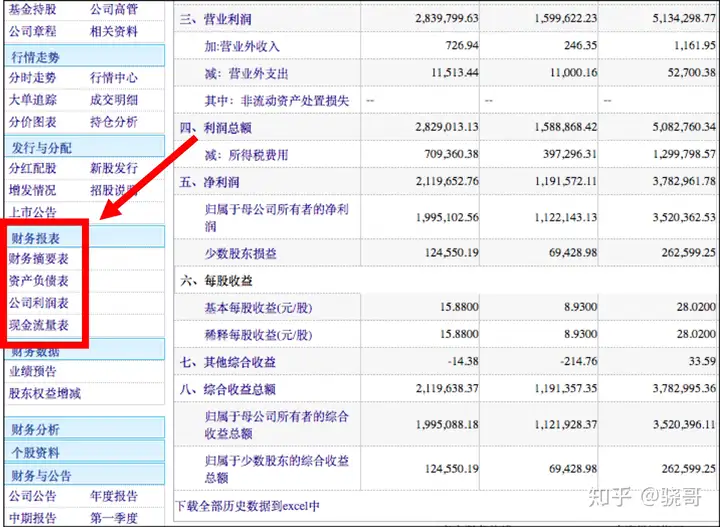720x527 pixels.
Task: Open the 持仓分析 link
Action: coord(114,122)
